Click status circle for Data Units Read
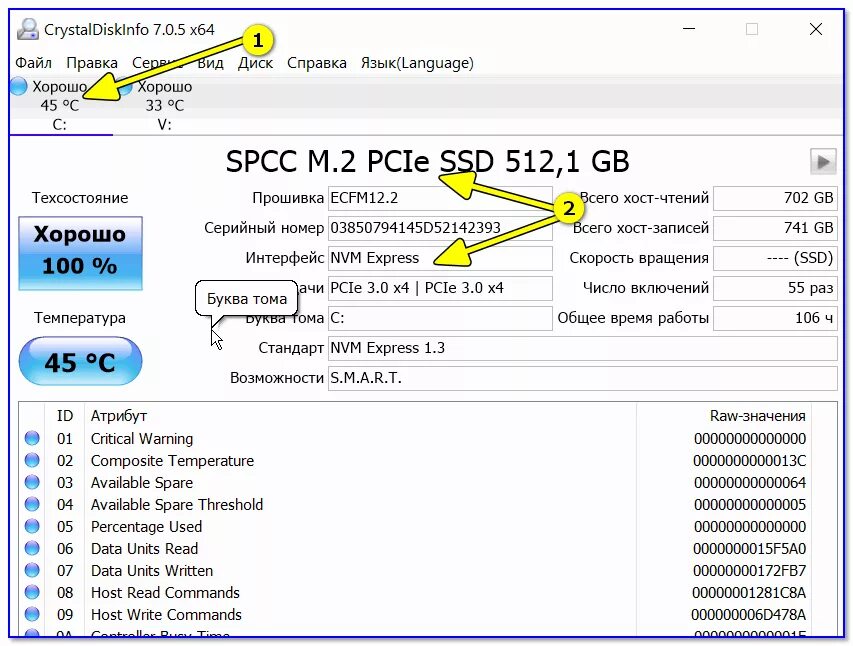The height and width of the screenshot is (646, 853). tap(32, 548)
